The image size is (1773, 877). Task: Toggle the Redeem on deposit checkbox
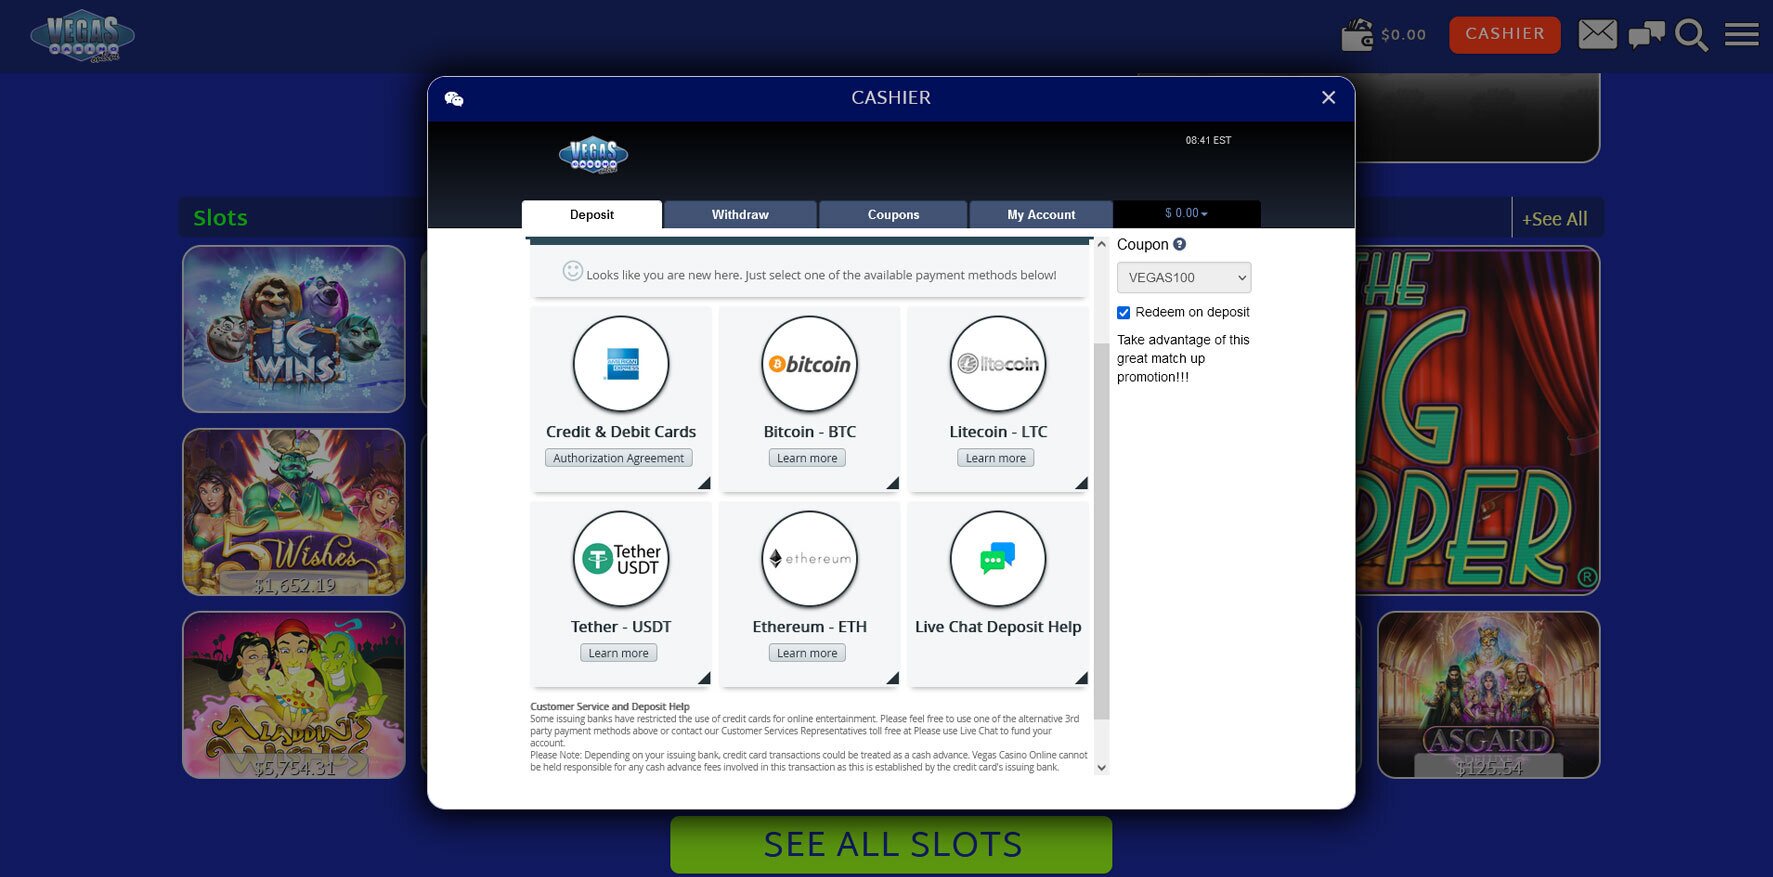pos(1124,313)
